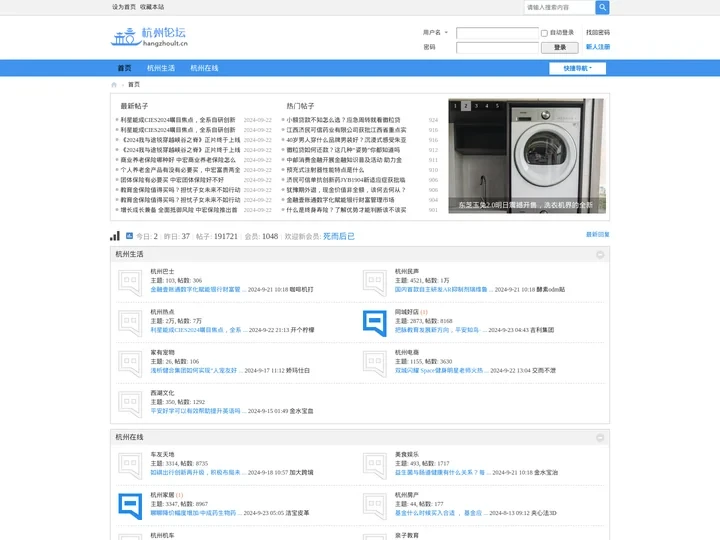This screenshot has width=720, height=540.
Task: Open the 杭州民声 forum icon
Action: [x=374, y=282]
